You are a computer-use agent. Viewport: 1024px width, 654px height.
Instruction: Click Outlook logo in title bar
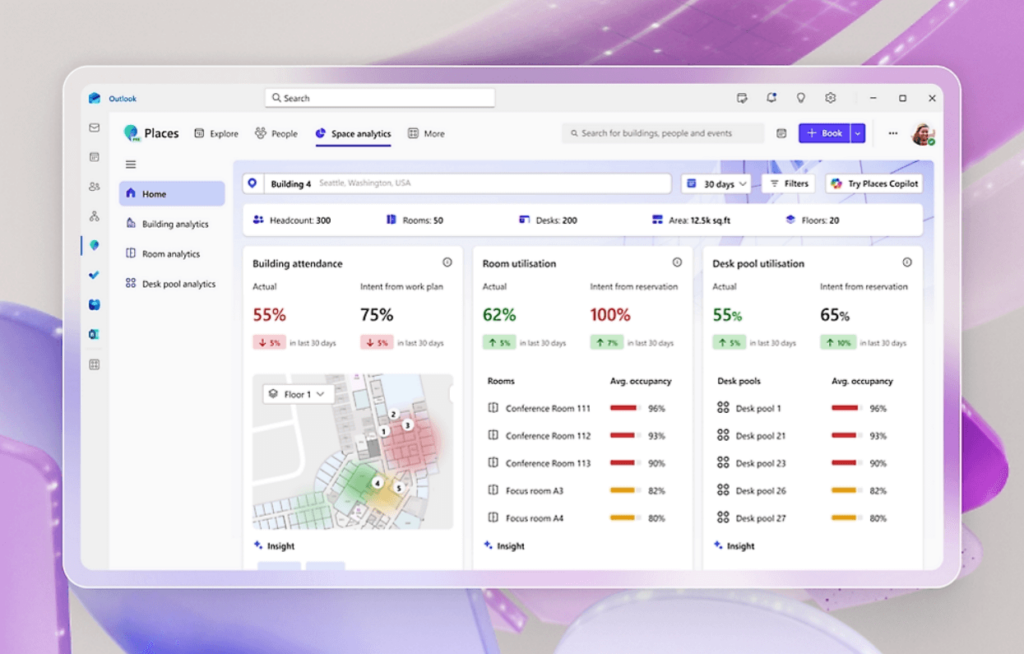[95, 98]
